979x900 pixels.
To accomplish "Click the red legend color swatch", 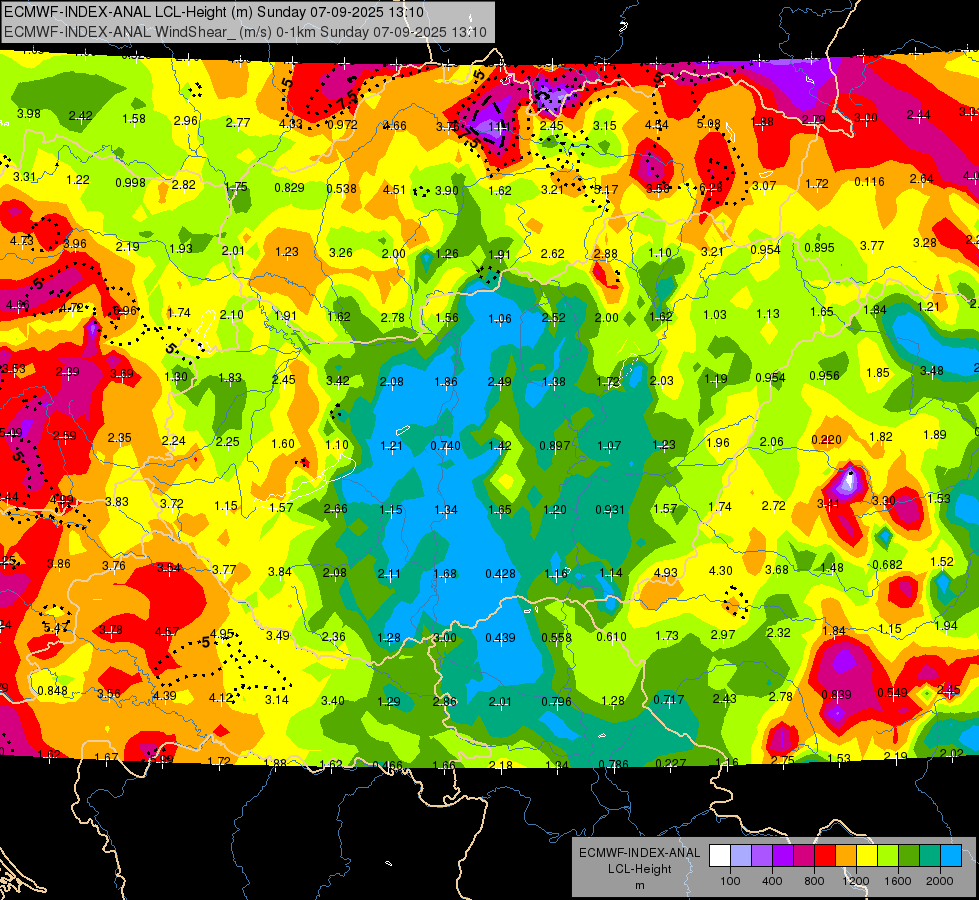I will click(825, 855).
